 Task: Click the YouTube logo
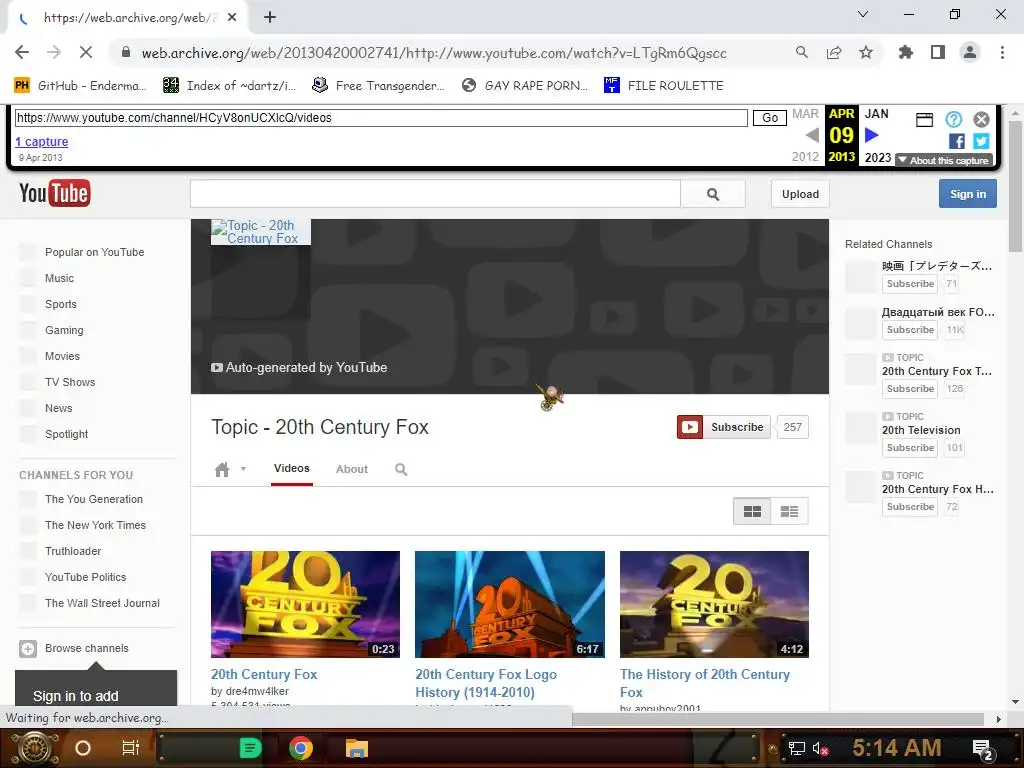pyautogui.click(x=55, y=193)
